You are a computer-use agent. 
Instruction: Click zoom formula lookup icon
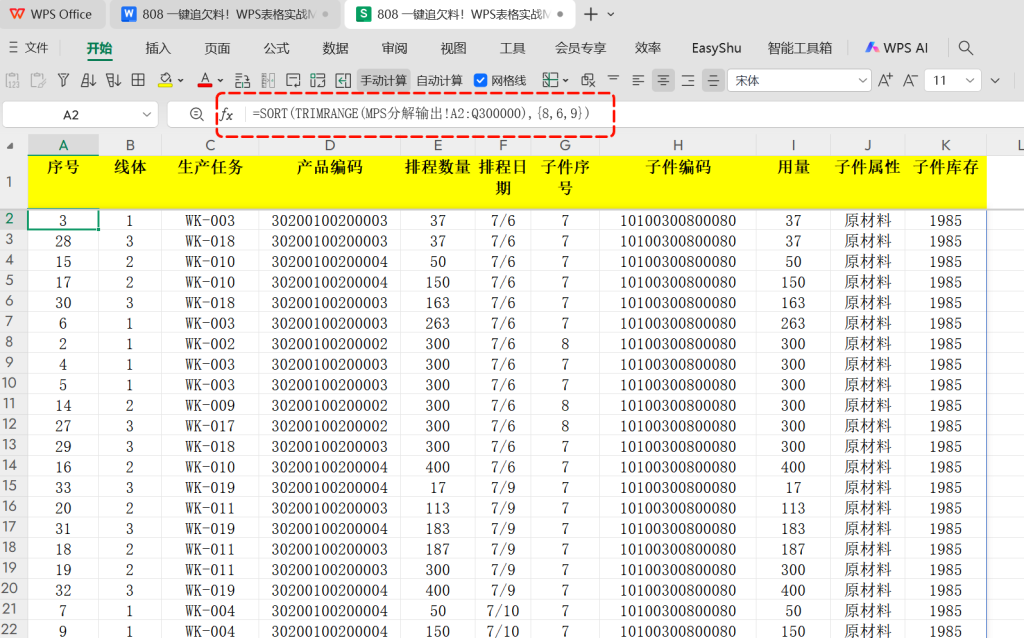(196, 114)
